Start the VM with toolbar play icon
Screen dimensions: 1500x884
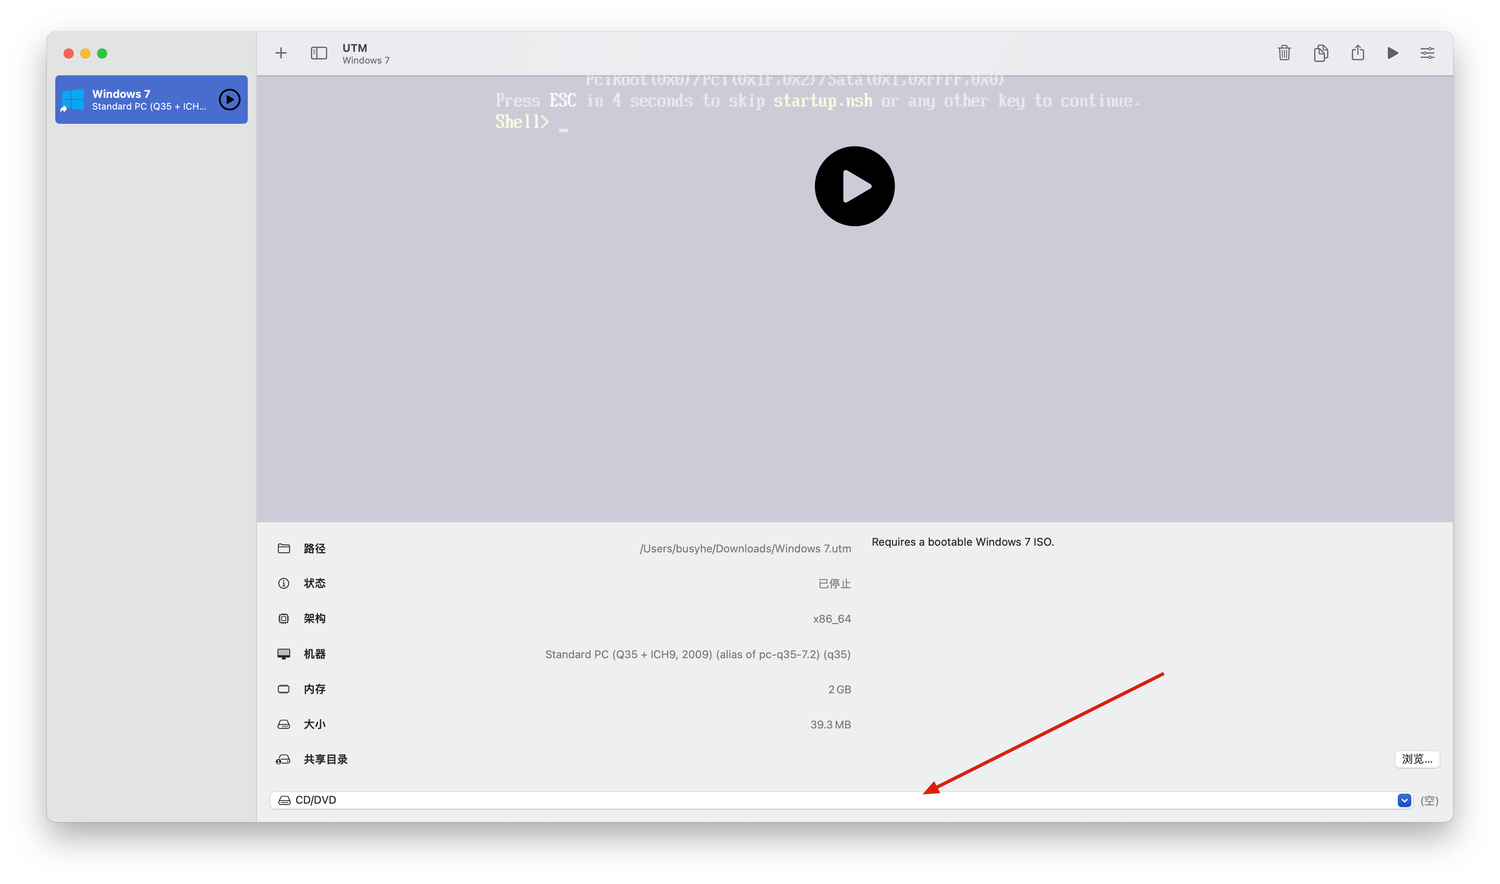point(1392,53)
